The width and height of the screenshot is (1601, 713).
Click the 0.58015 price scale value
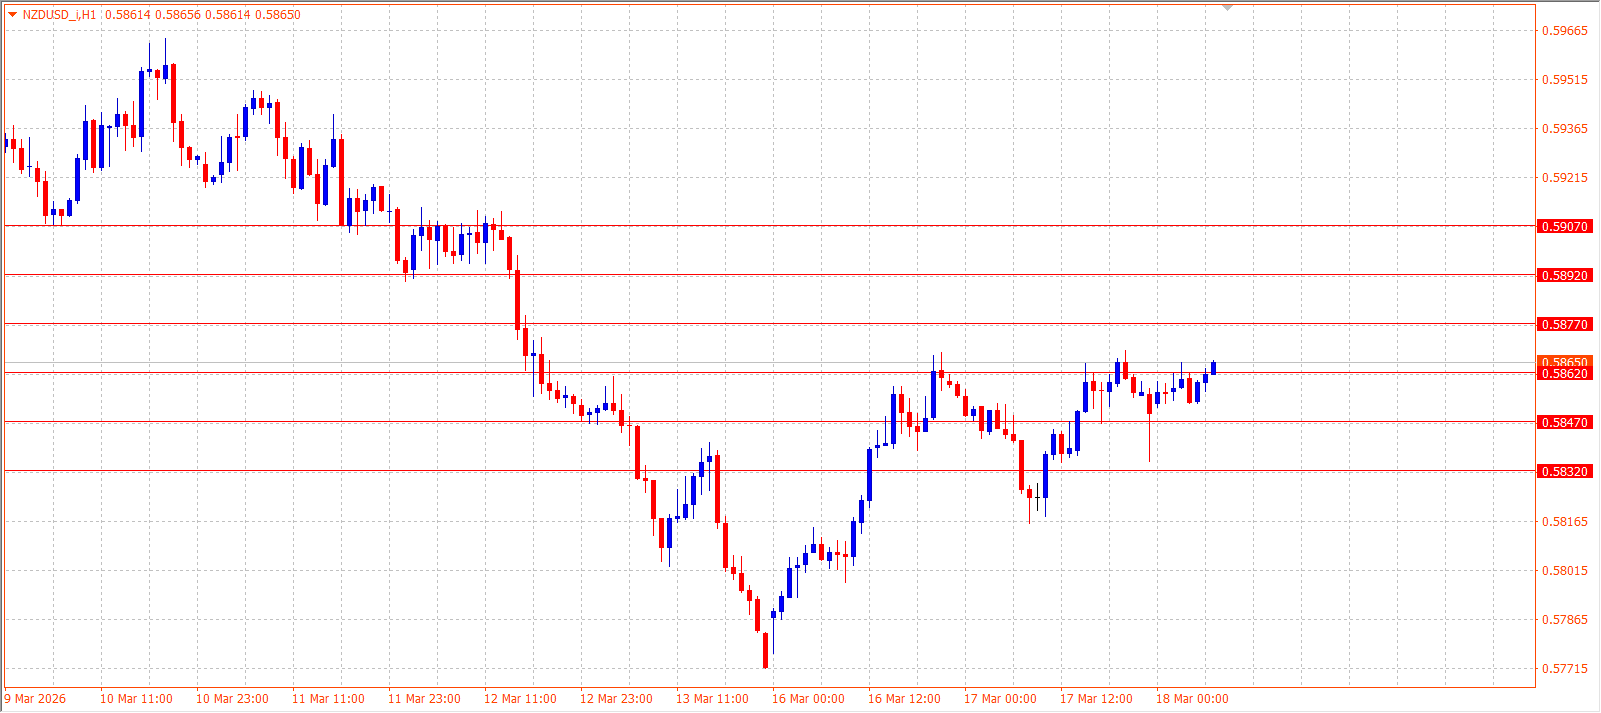pyautogui.click(x=1564, y=571)
